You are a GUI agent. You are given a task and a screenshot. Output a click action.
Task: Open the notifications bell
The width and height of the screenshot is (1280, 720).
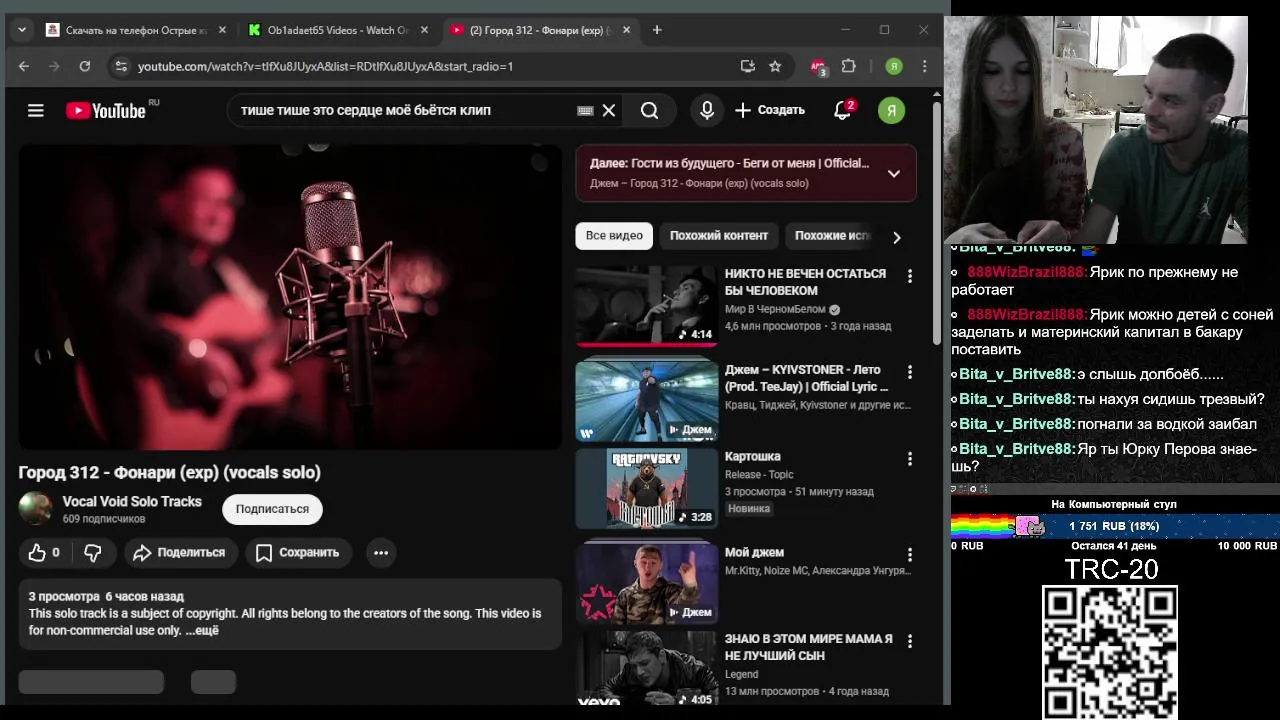[843, 110]
